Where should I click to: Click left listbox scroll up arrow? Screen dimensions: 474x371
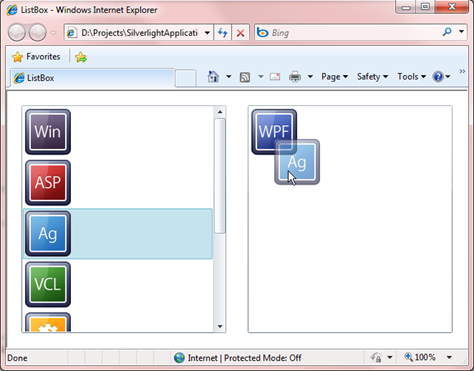[x=220, y=112]
